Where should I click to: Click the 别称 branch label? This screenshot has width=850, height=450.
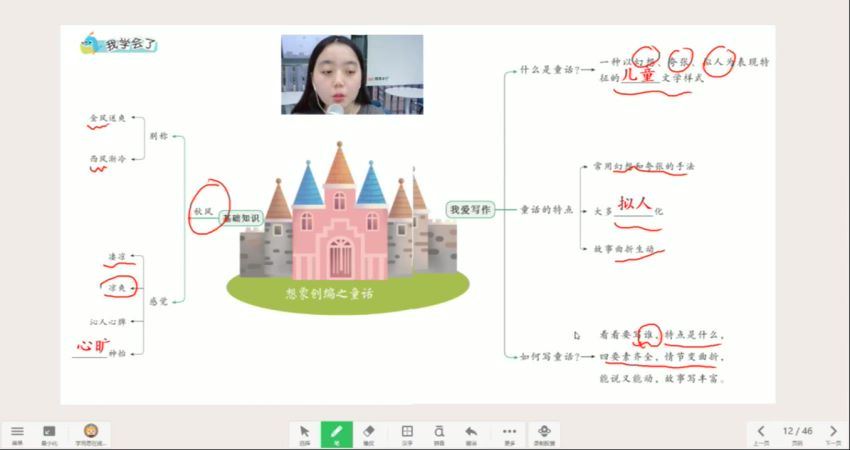click(x=159, y=136)
